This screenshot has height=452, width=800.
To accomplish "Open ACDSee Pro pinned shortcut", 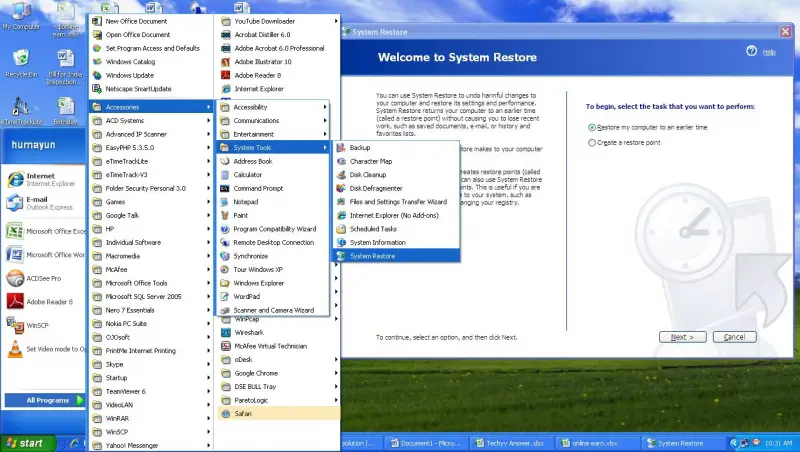I will click(x=43, y=279).
